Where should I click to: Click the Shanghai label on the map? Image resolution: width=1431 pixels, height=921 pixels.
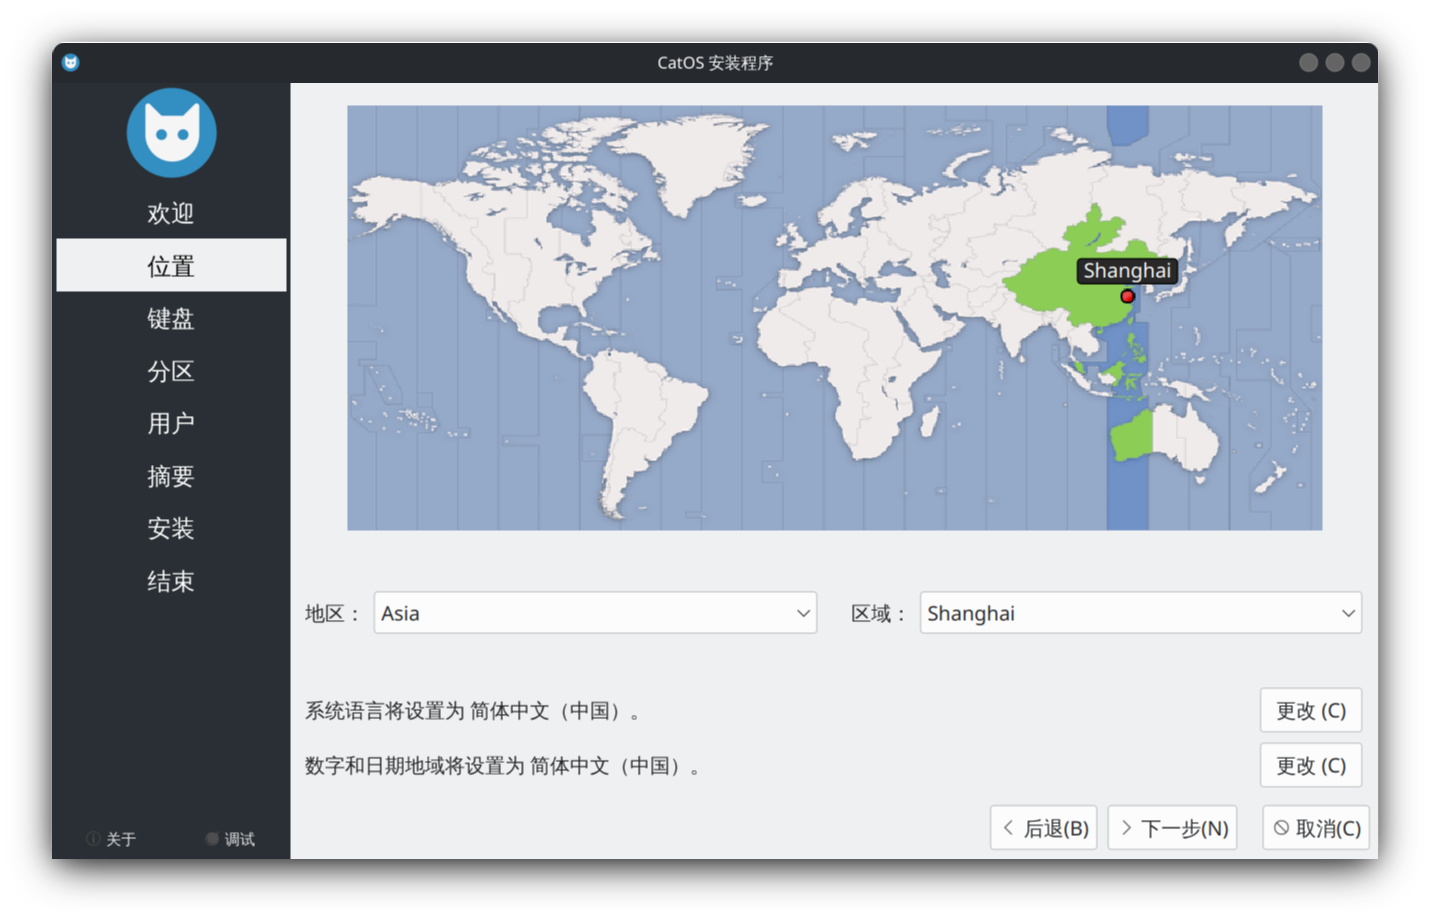[x=1127, y=271]
